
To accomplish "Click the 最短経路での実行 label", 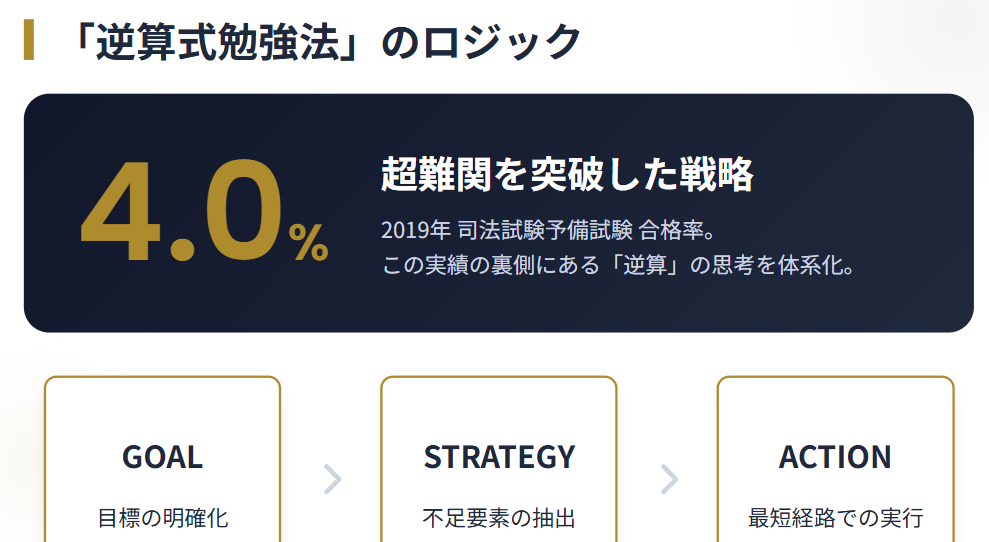I will (x=835, y=518).
